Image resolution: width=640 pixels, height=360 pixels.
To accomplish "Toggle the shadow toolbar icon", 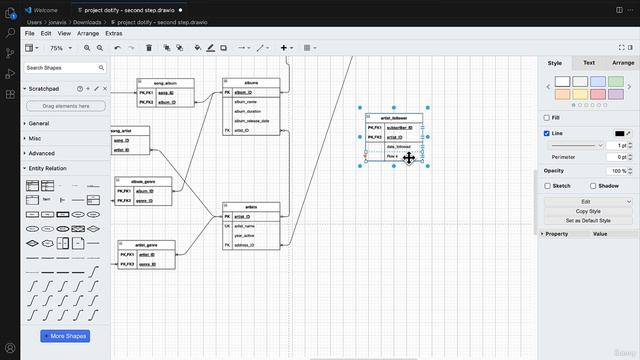I will click(x=223, y=48).
